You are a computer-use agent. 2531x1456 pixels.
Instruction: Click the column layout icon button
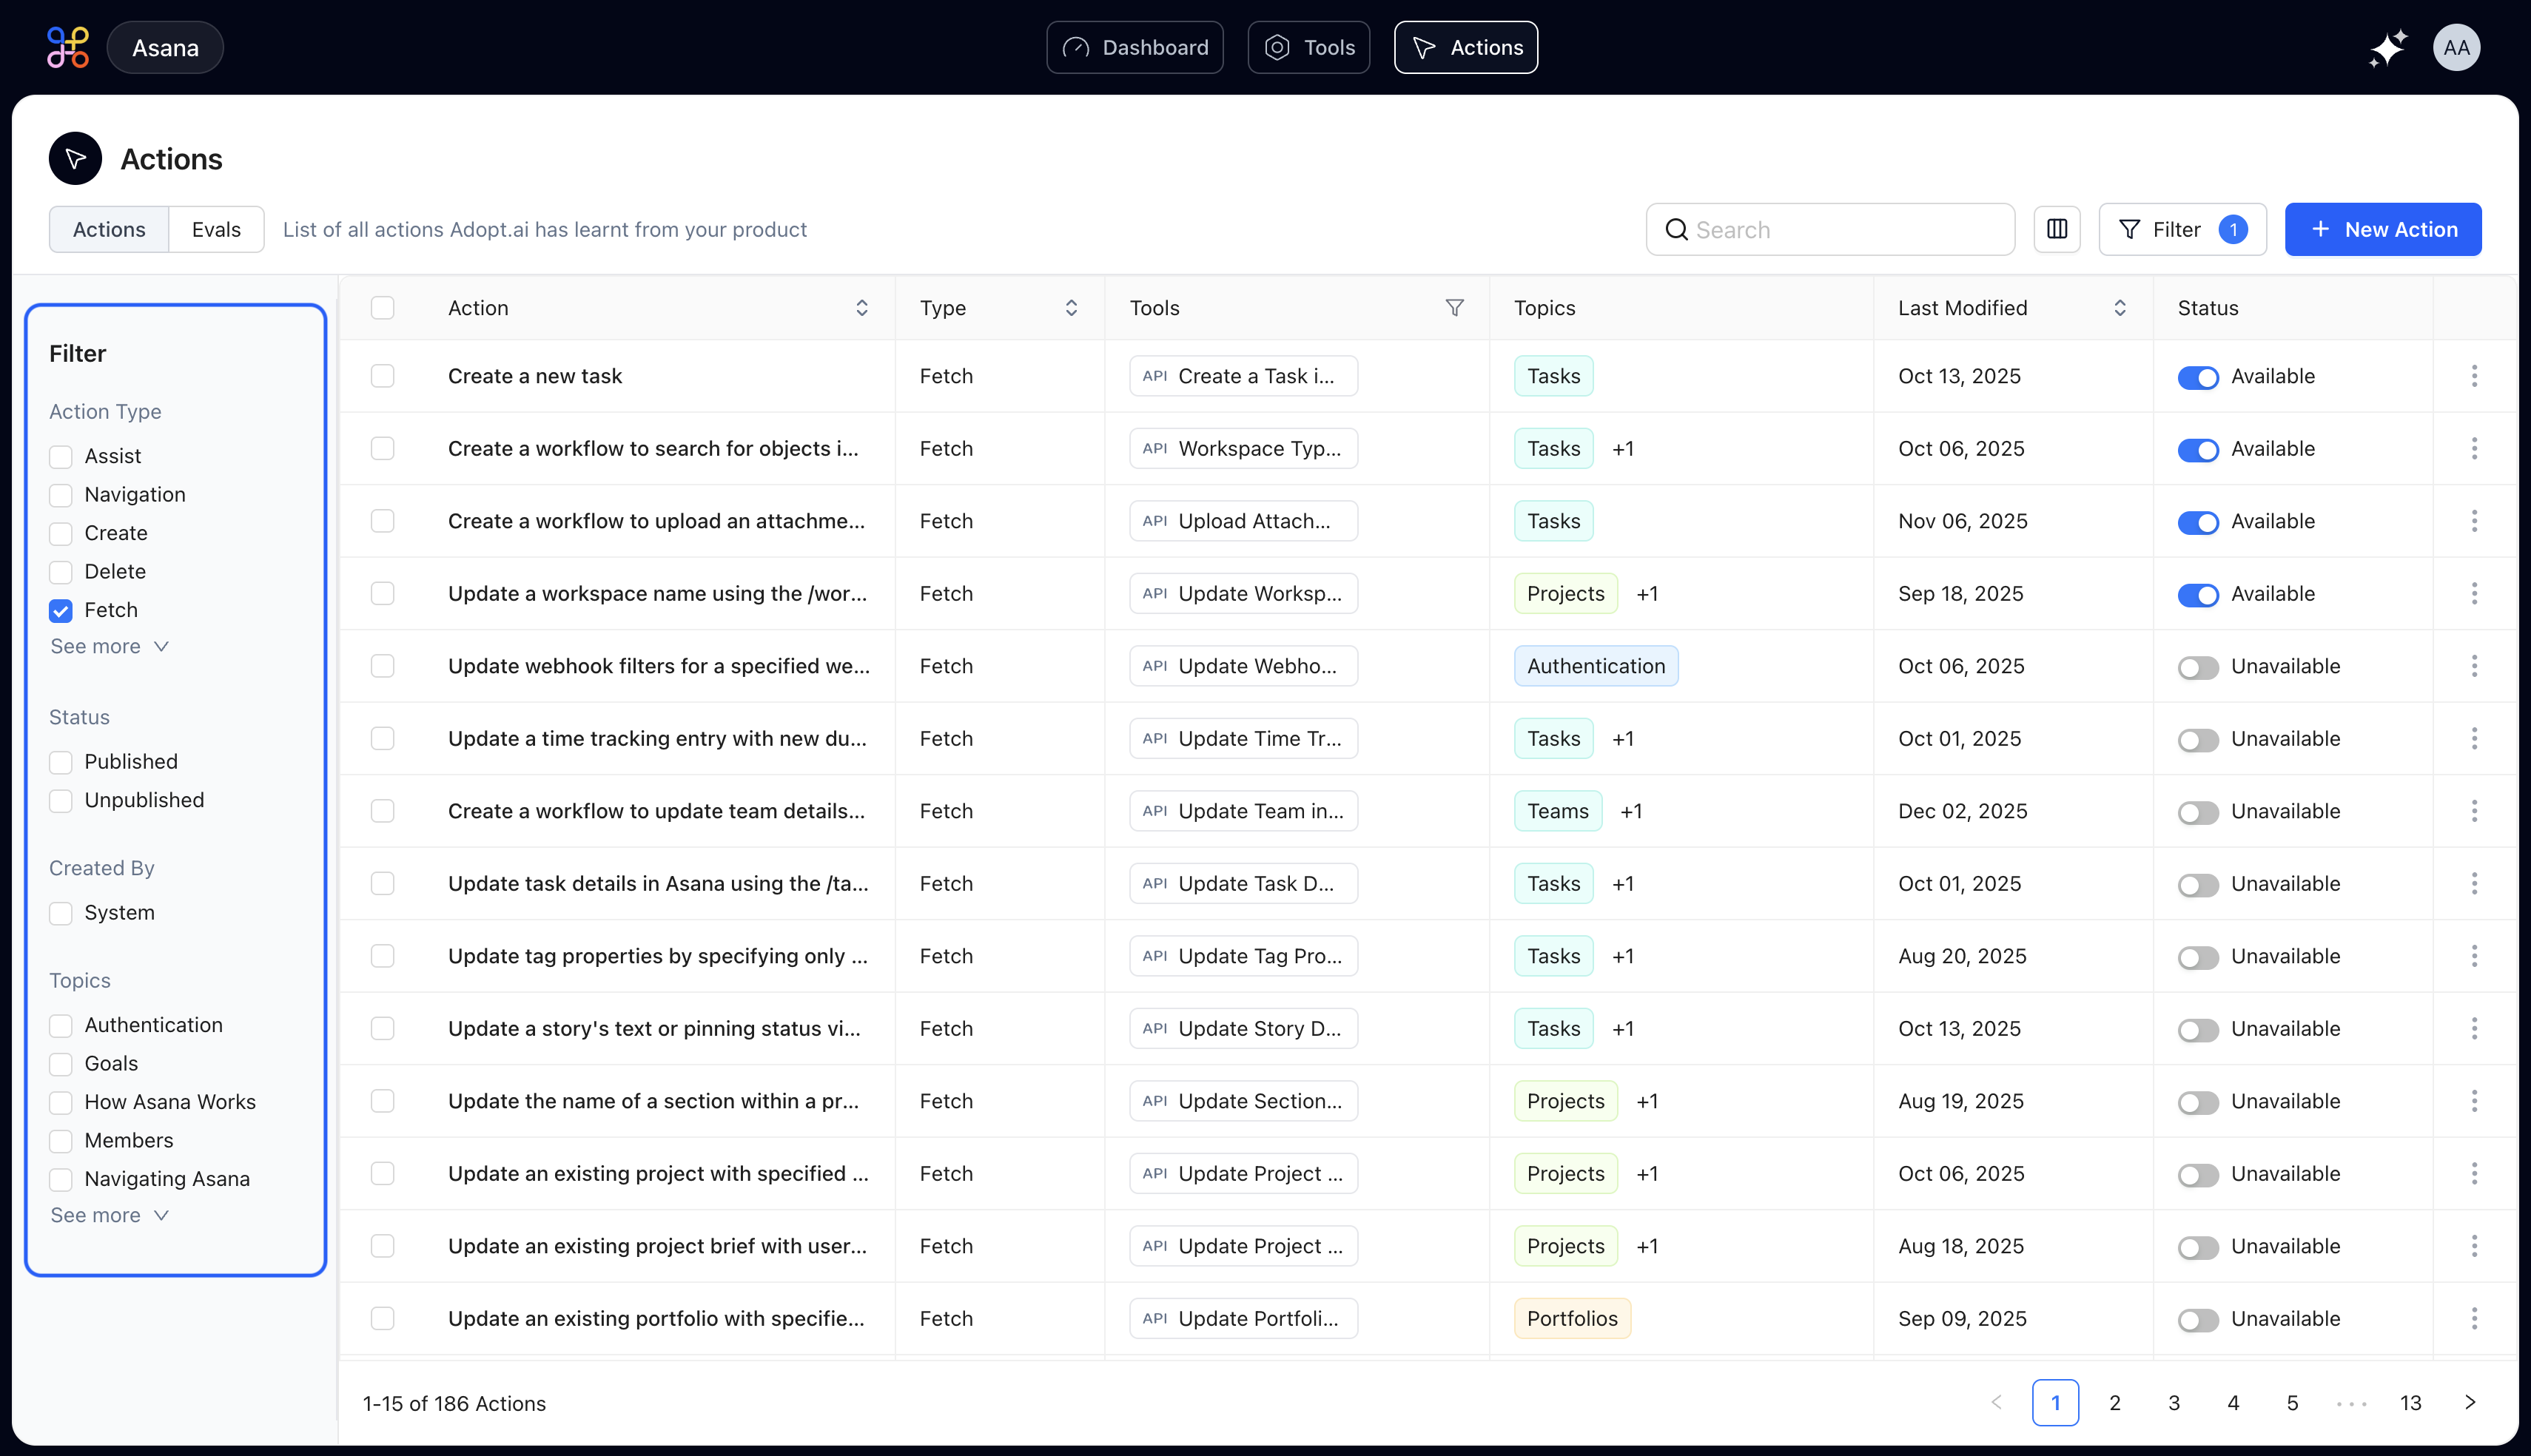[x=2056, y=229]
